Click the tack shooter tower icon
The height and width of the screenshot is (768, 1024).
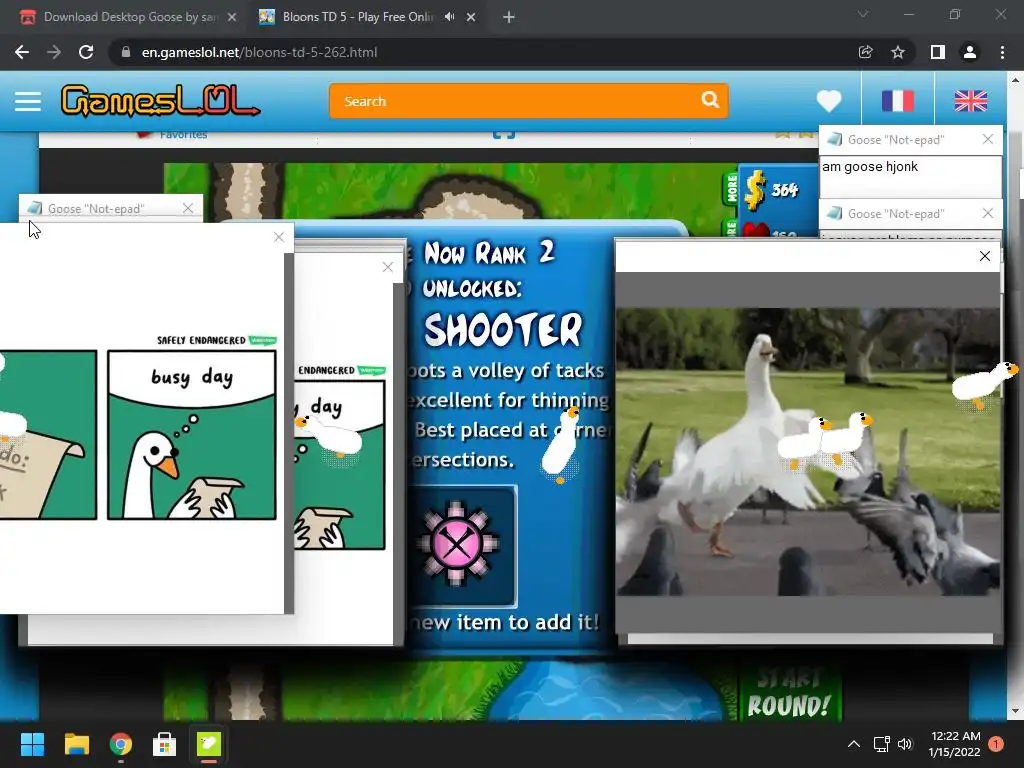[x=457, y=545]
